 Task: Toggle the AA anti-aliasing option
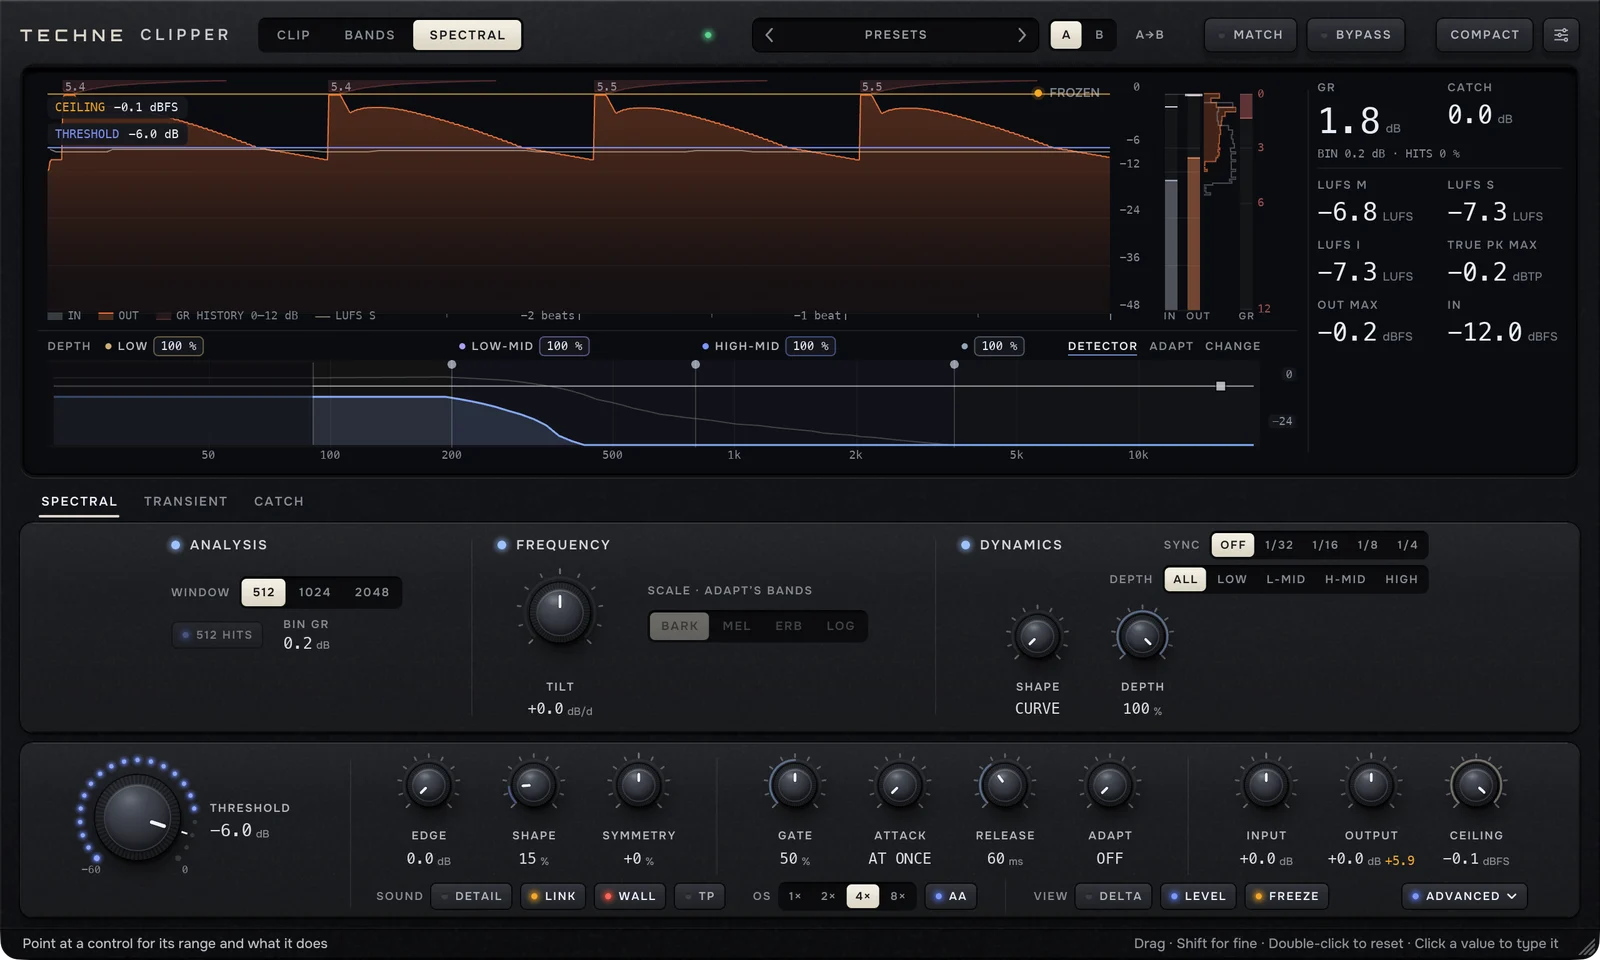pyautogui.click(x=951, y=896)
